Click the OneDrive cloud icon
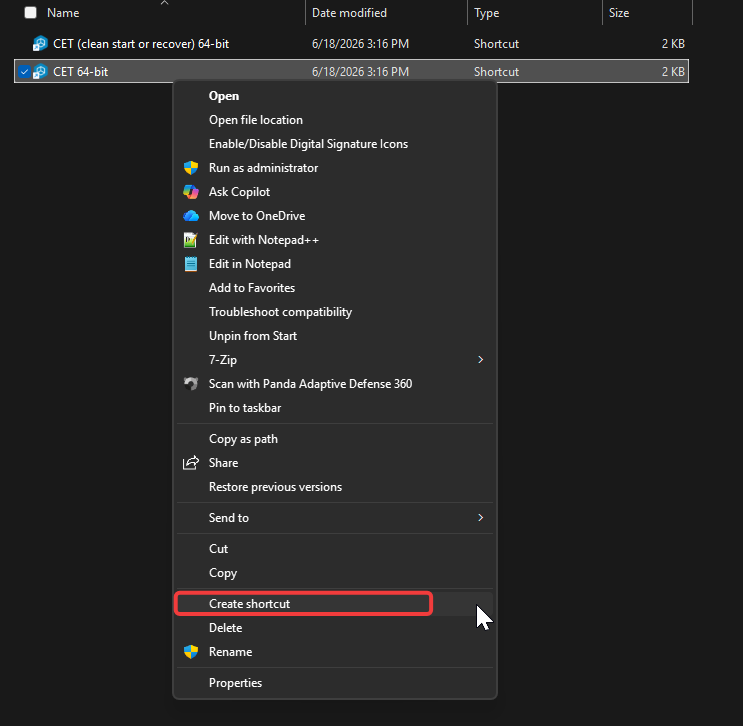743x726 pixels. tap(191, 216)
